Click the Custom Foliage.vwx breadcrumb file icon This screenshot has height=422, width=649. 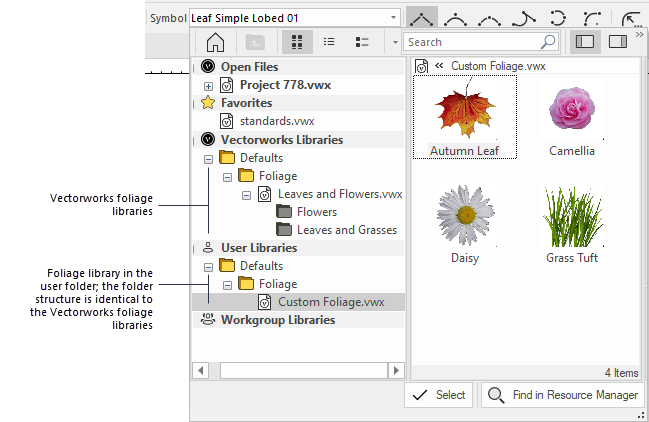click(421, 66)
